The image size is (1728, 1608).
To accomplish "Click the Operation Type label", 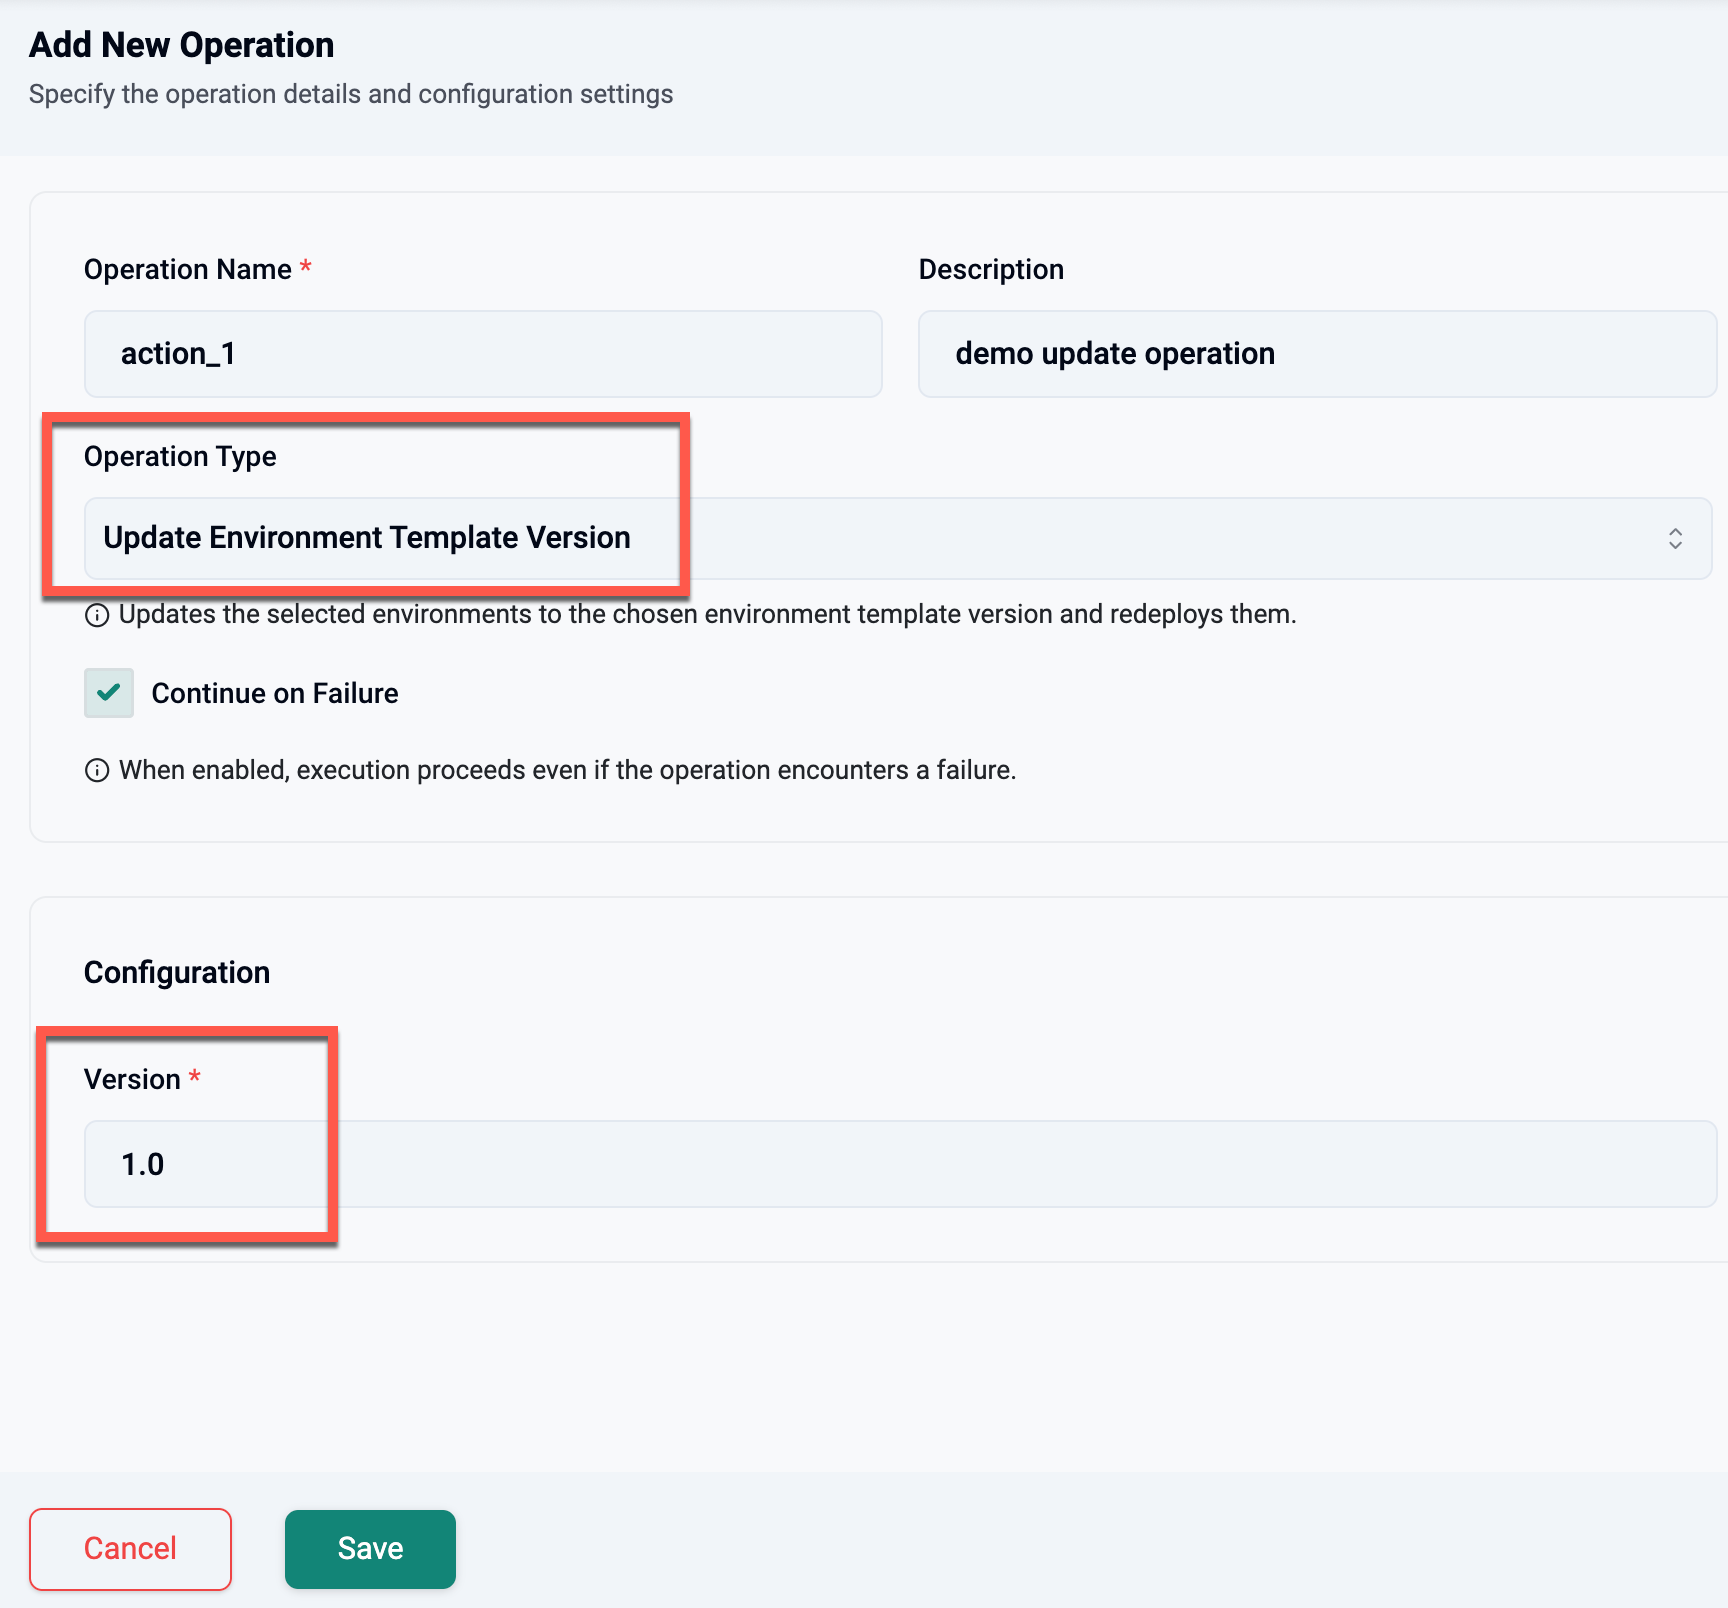I will click(180, 457).
